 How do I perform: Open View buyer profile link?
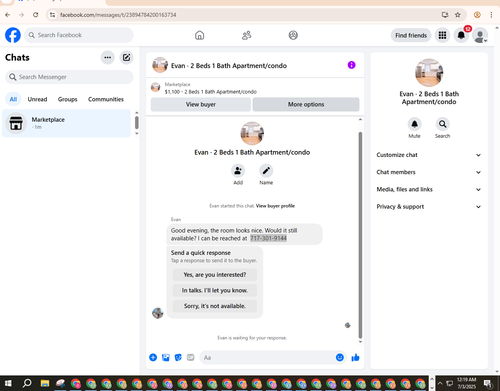(275, 206)
